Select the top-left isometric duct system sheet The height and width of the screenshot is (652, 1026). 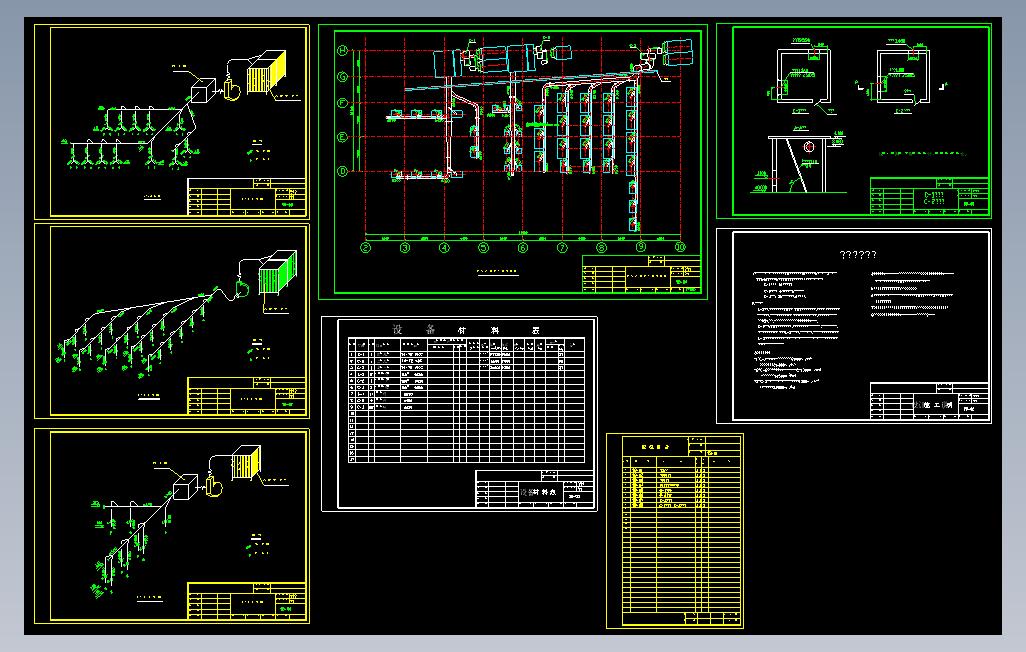[171, 122]
